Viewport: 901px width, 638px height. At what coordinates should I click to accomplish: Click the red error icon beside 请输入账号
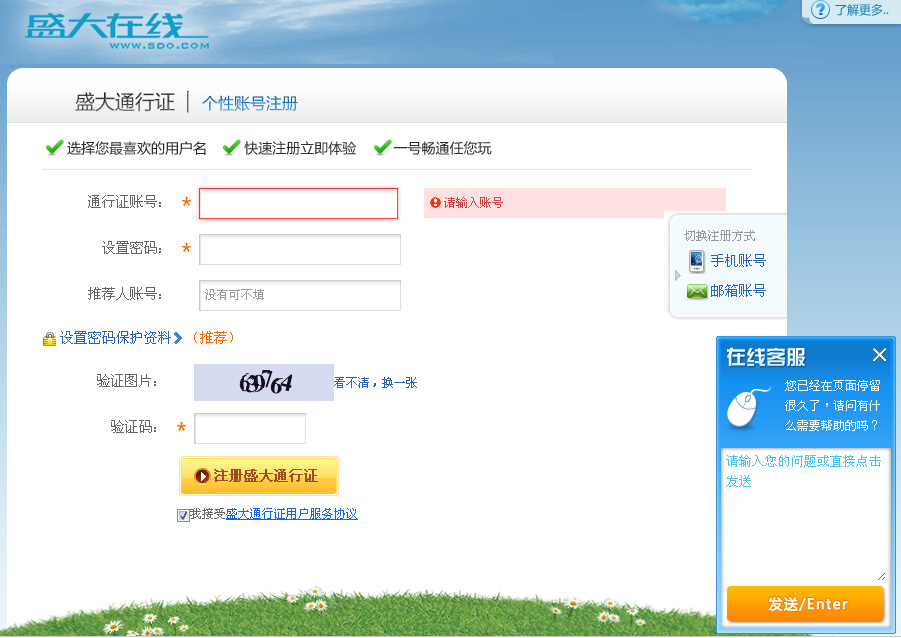[435, 202]
